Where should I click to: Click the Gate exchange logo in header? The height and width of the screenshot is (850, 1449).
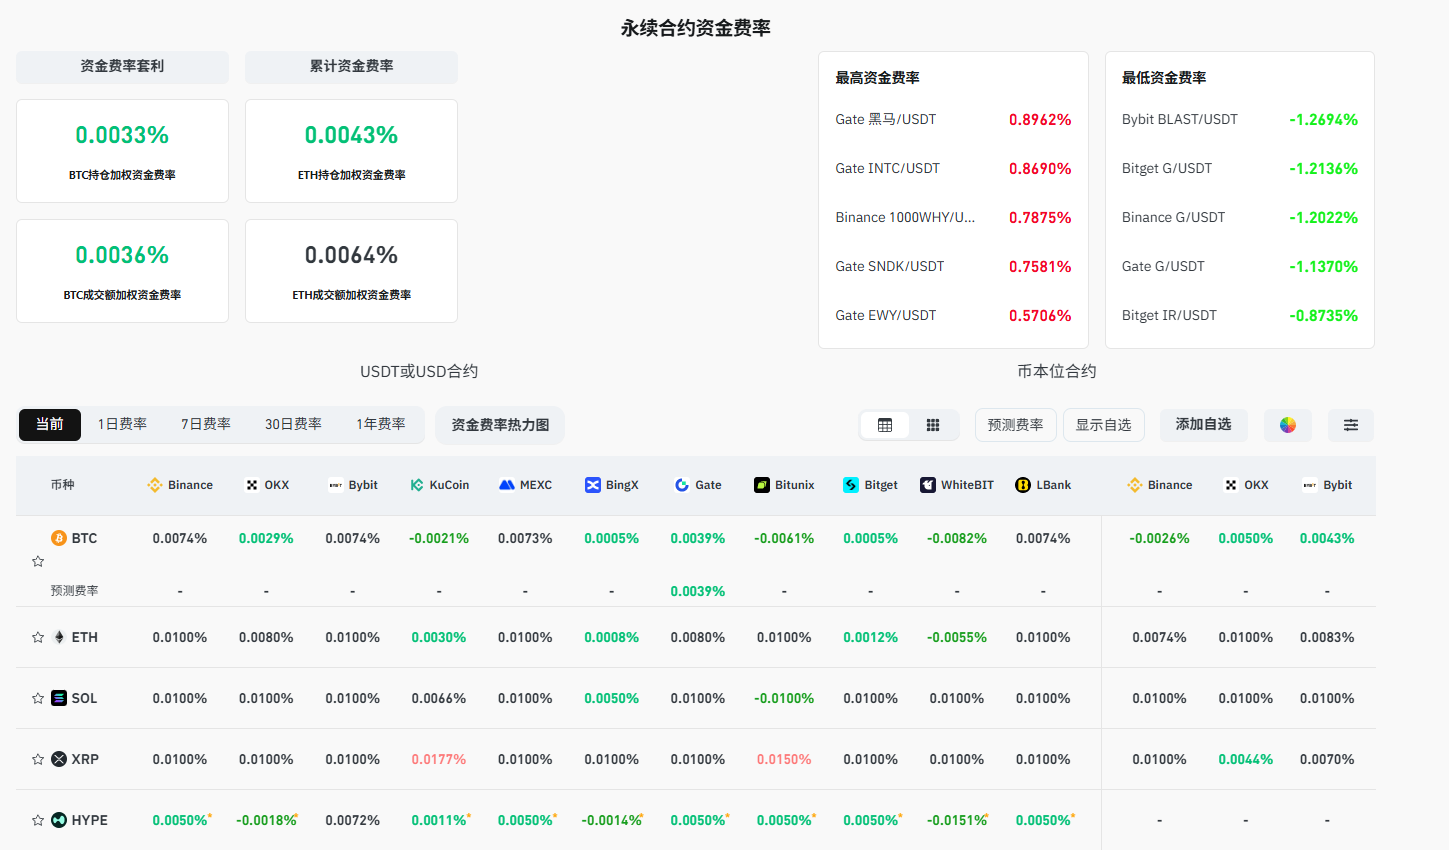click(x=682, y=485)
